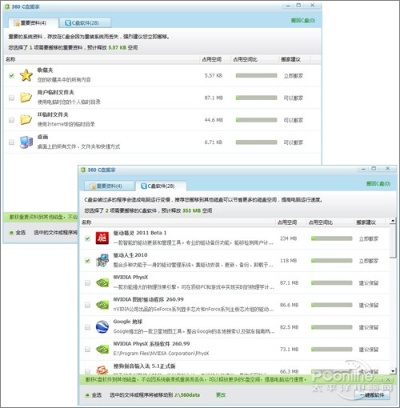Click the space-used column header in front window
The width and height of the screenshot is (400, 408).
(x=287, y=222)
